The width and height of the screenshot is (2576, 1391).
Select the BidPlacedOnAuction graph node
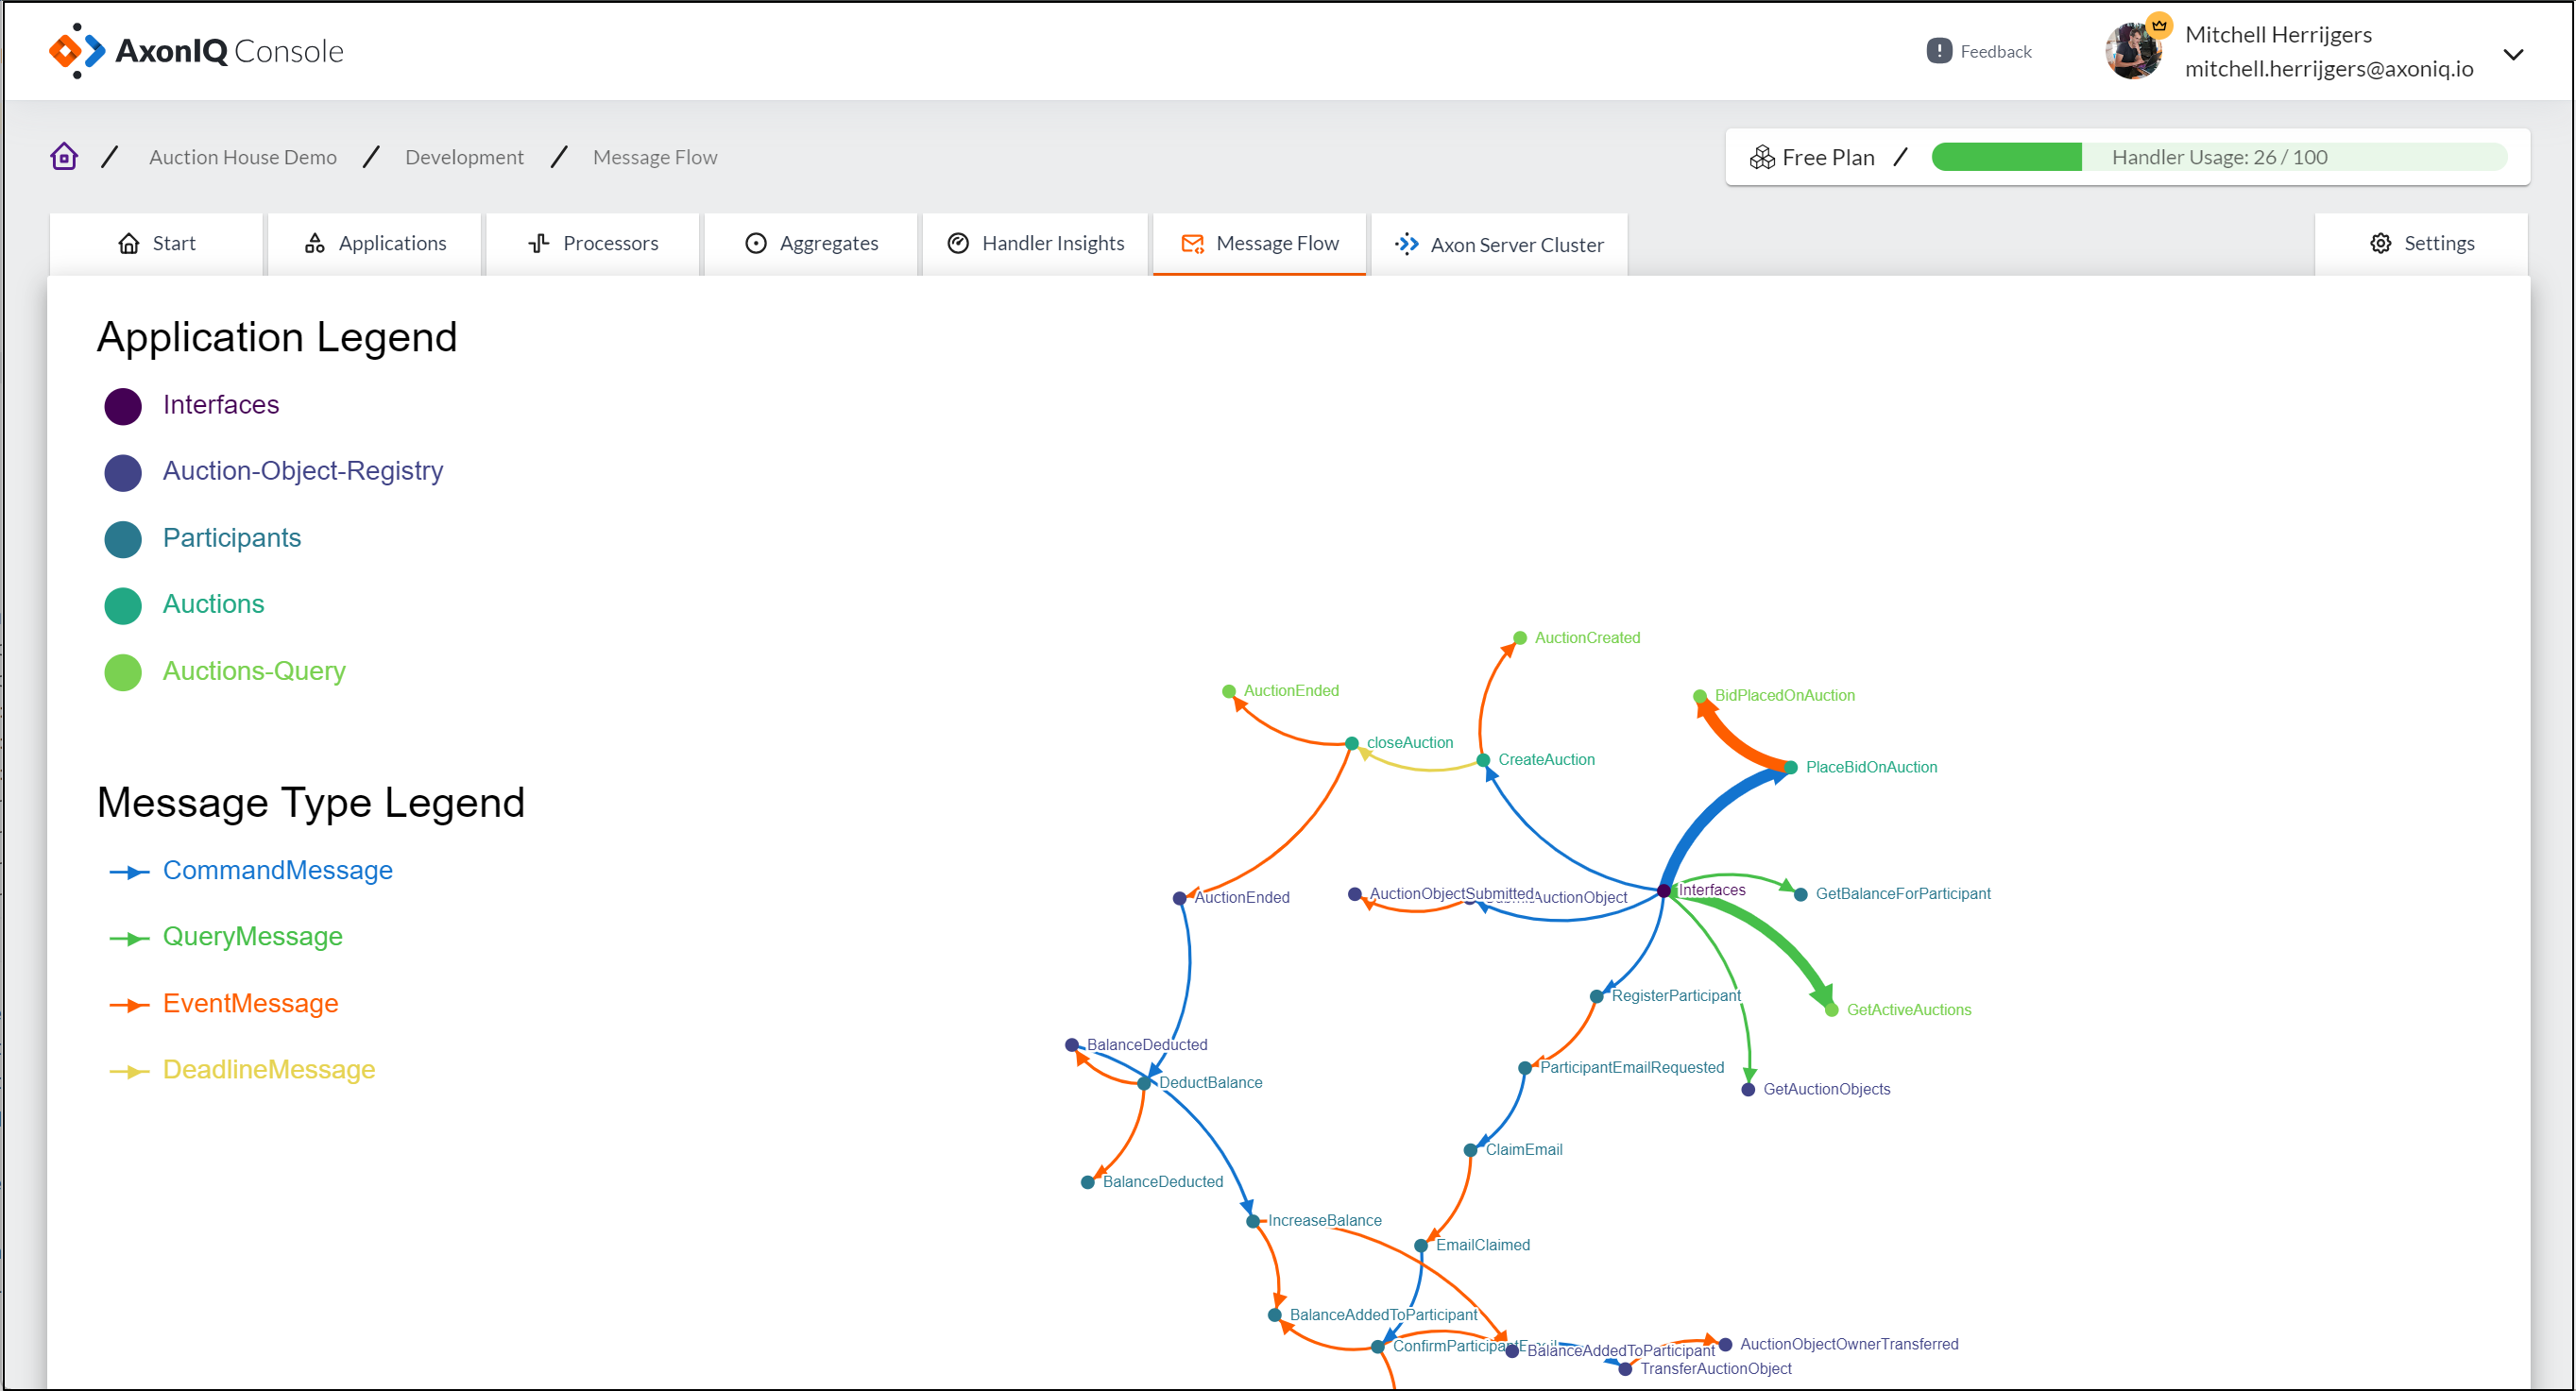coord(1698,695)
